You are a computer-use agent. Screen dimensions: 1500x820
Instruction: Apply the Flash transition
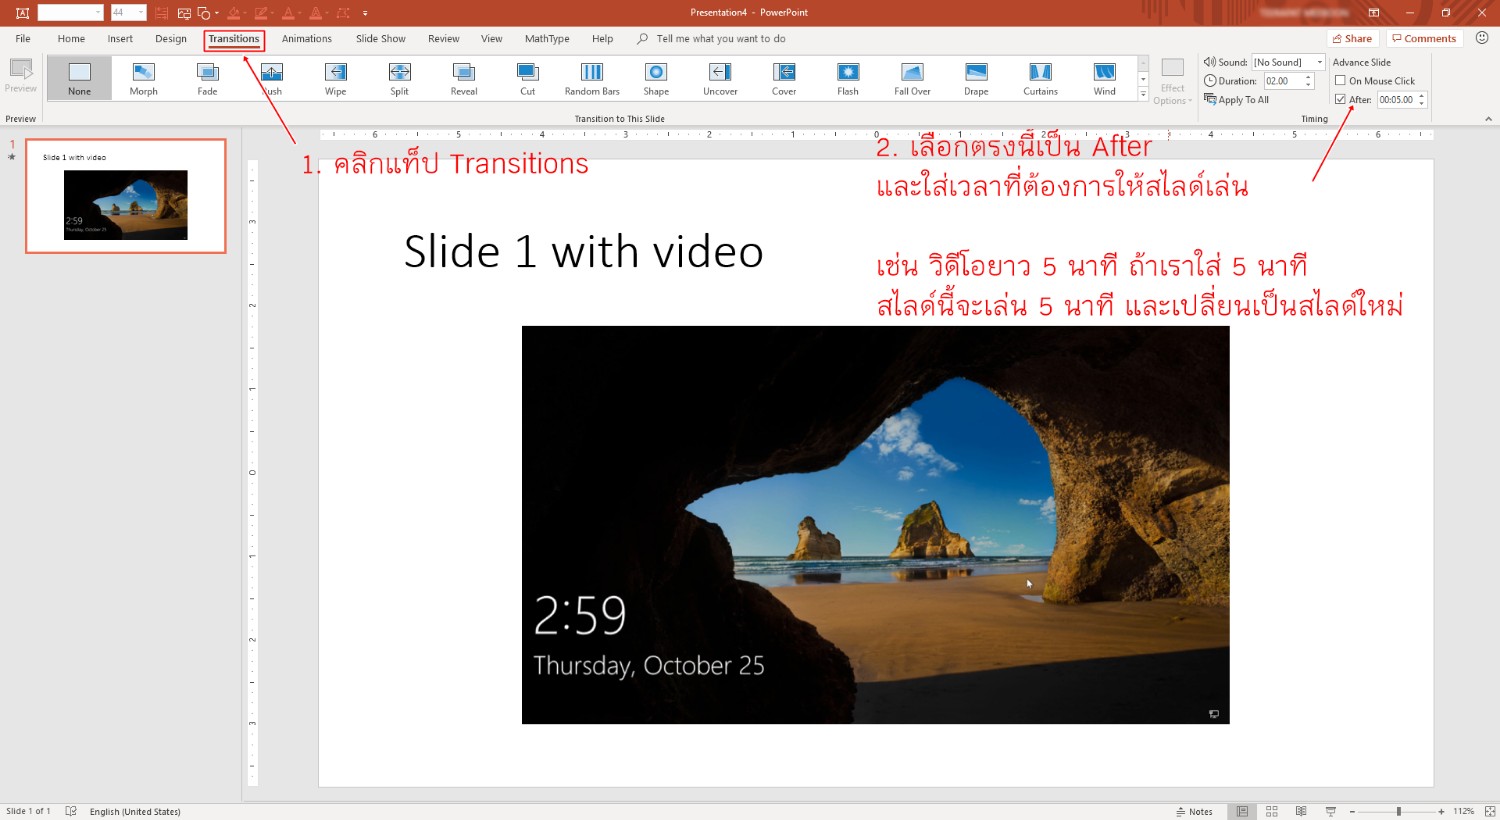pyautogui.click(x=848, y=78)
